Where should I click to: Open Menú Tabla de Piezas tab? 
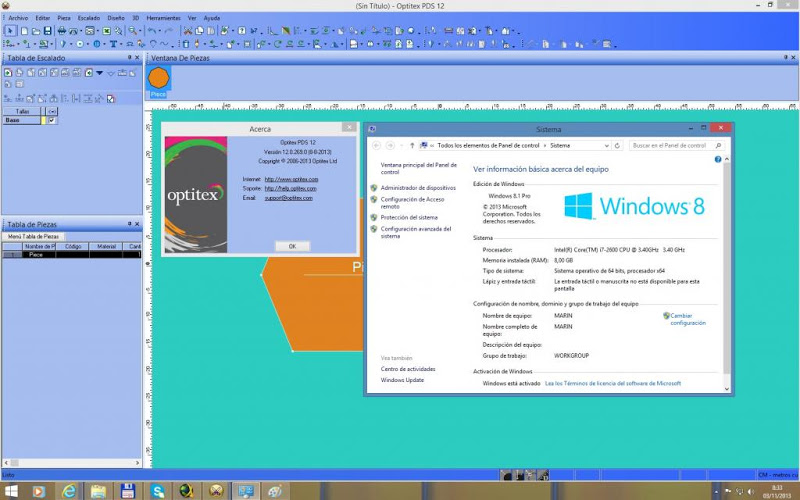click(x=33, y=237)
